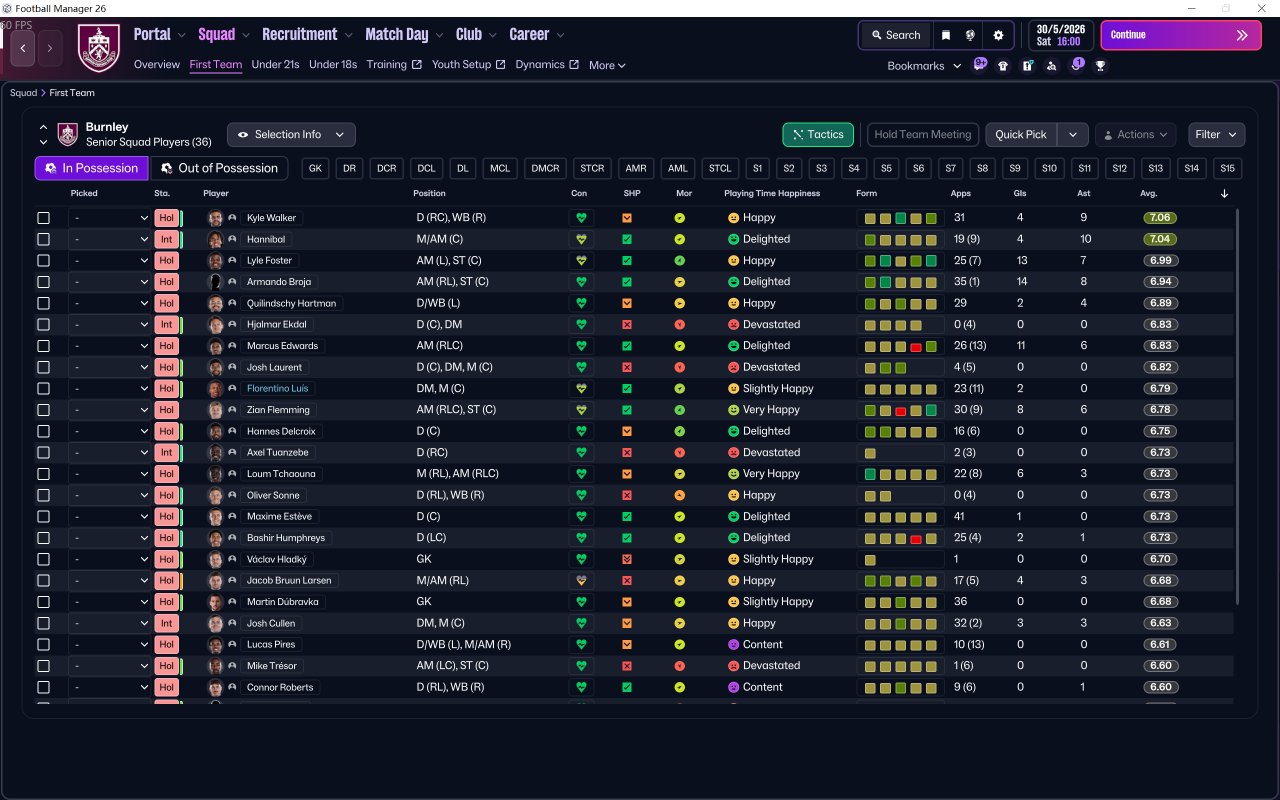This screenshot has height=800, width=1280.
Task: Click Kyle Walker's 7.06 average rating badge
Action: [1160, 218]
